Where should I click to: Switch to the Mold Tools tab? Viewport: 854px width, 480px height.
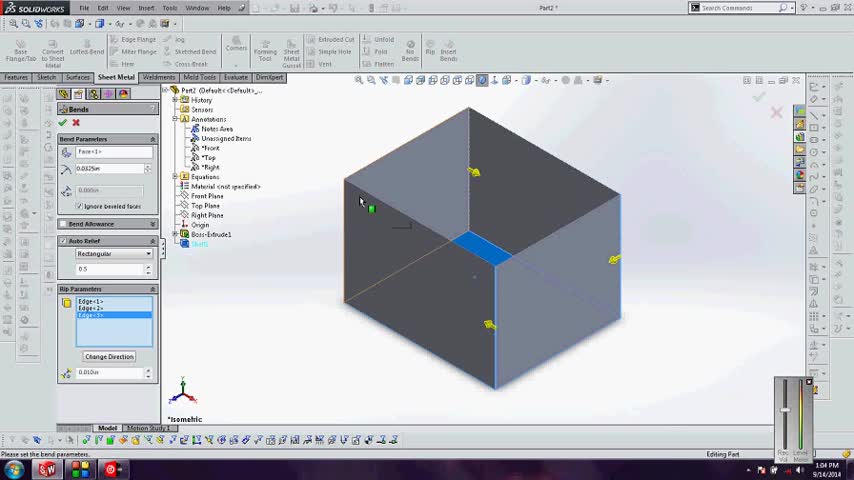(x=199, y=77)
